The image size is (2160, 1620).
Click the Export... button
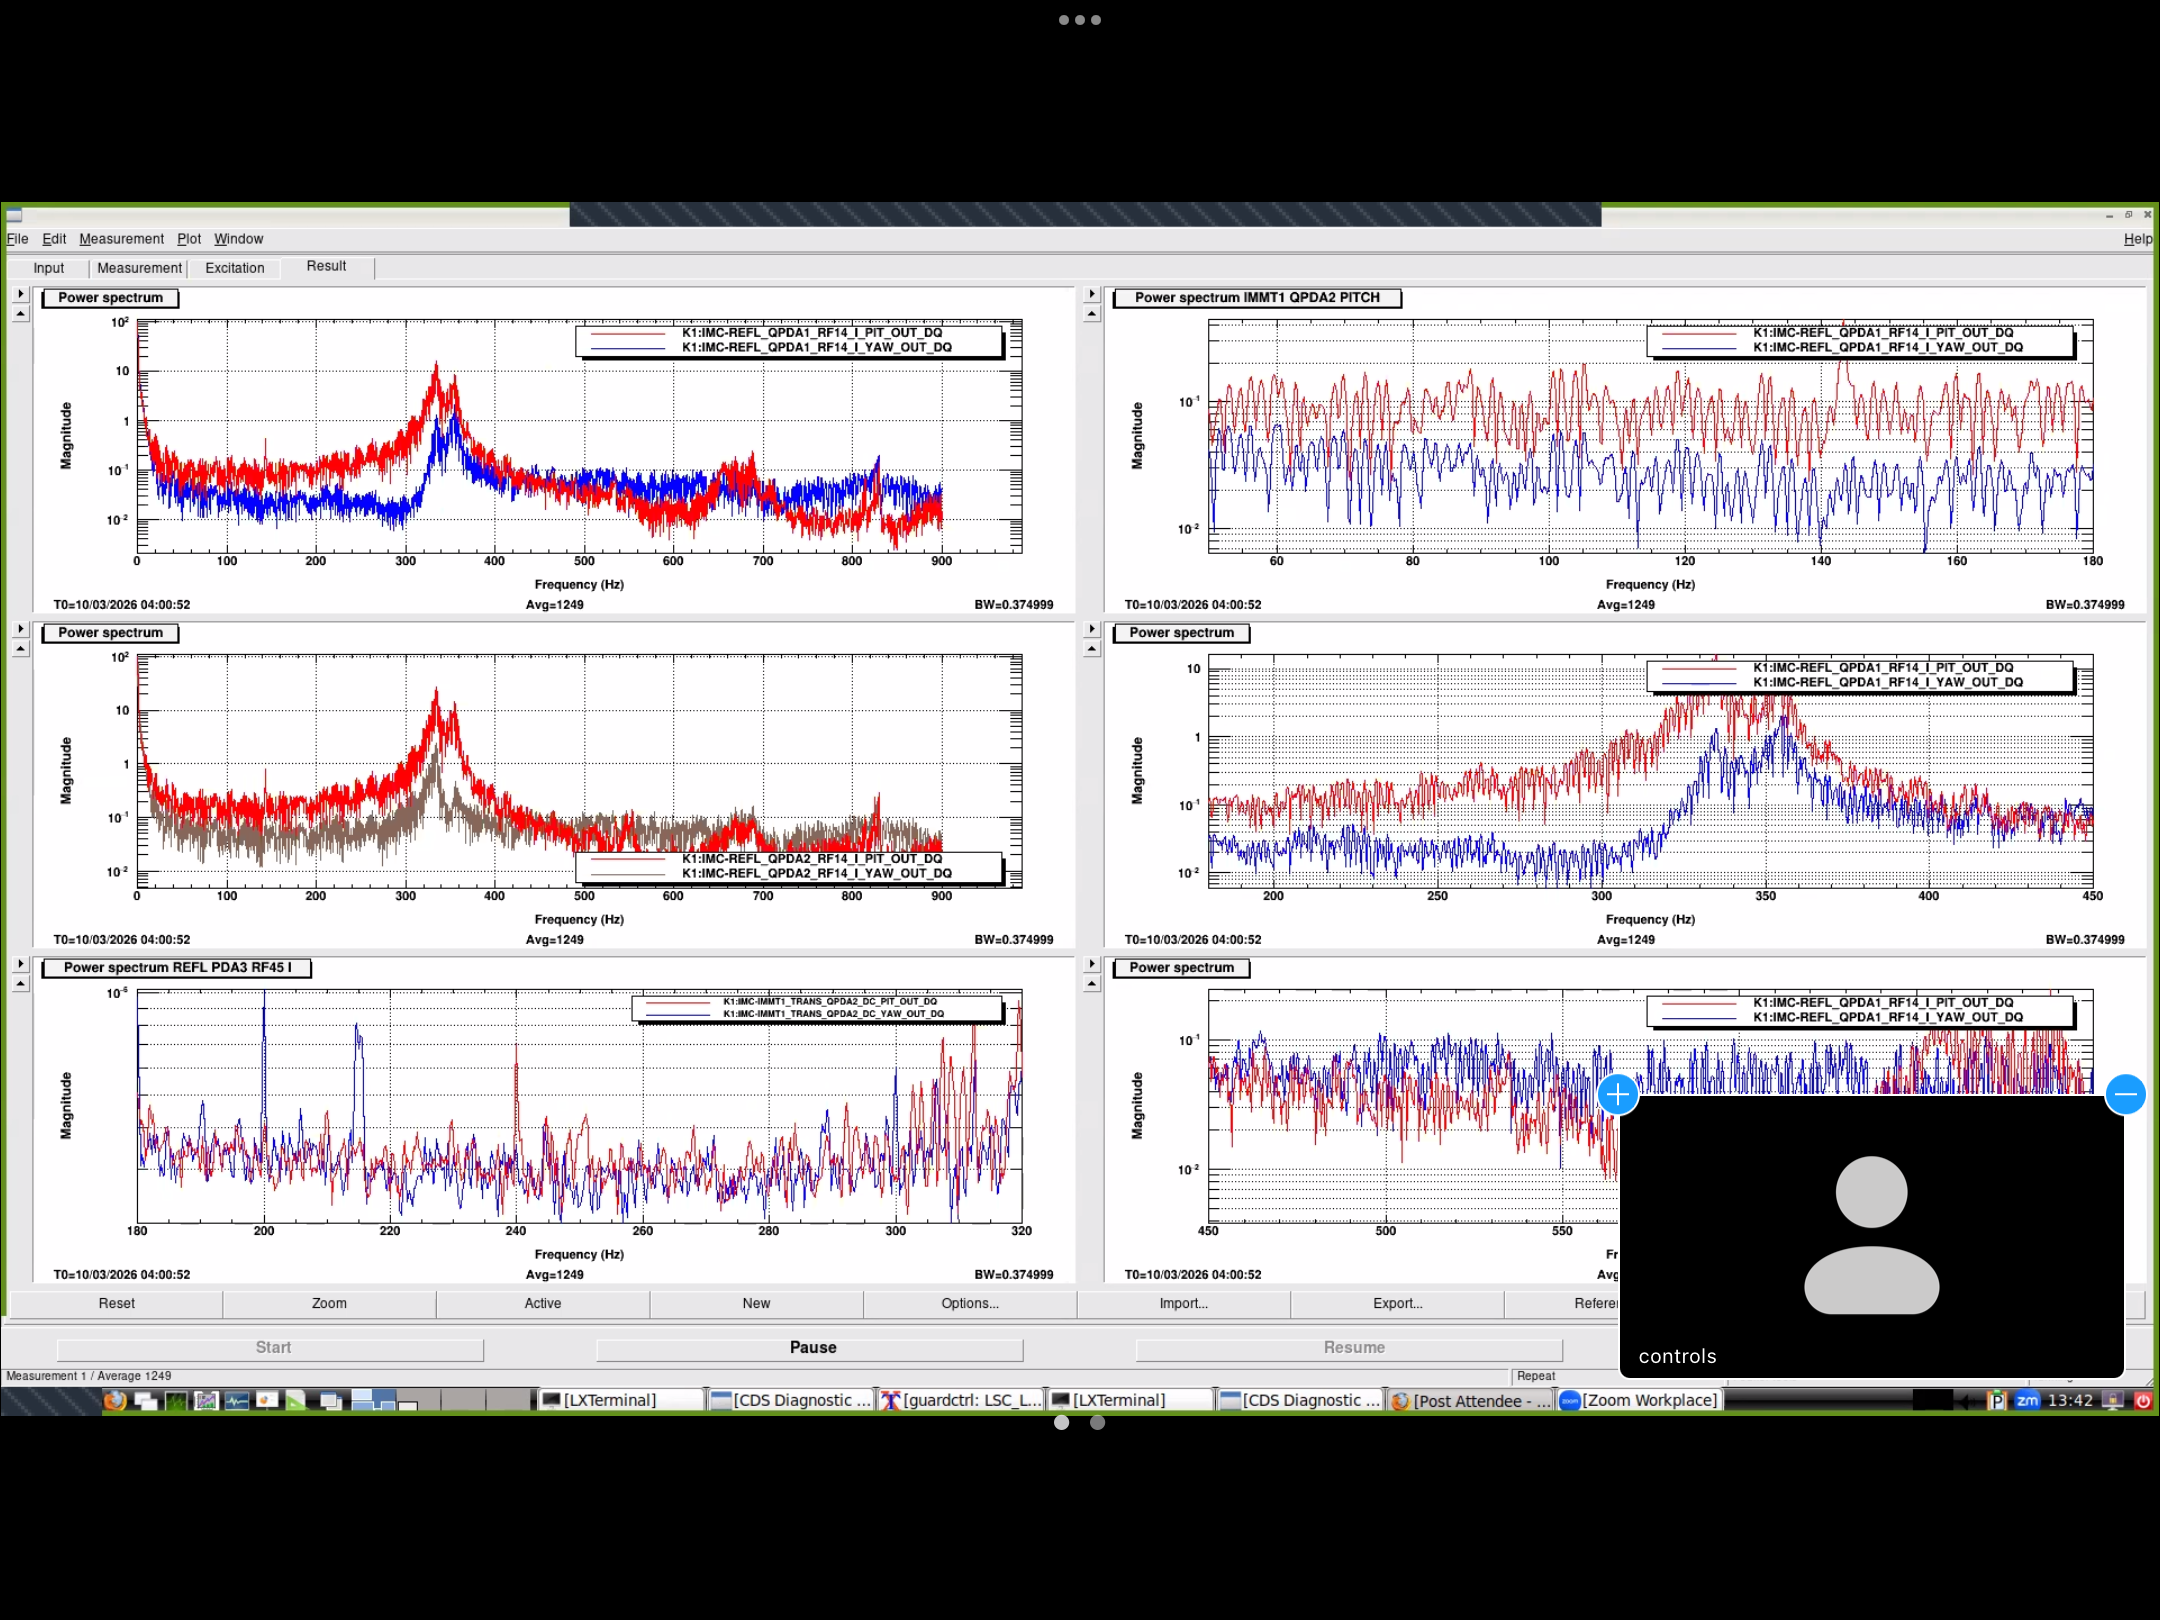[x=1397, y=1303]
